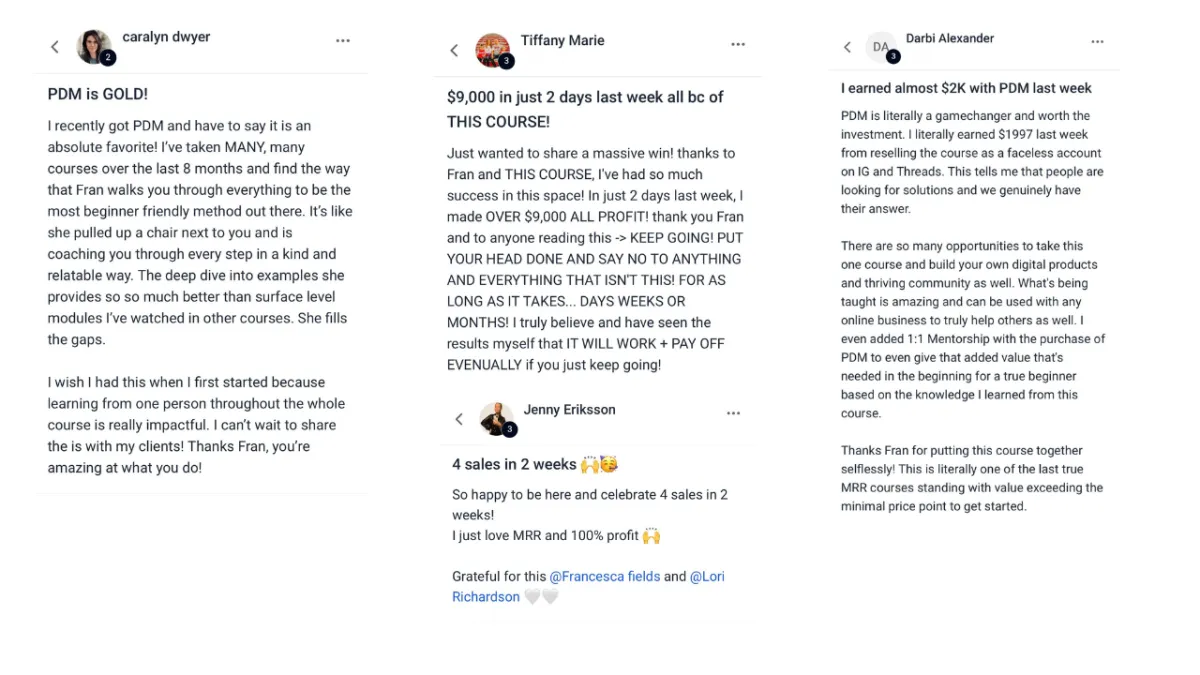
Task: Open Tiffany Marie's profile name
Action: click(x=562, y=40)
